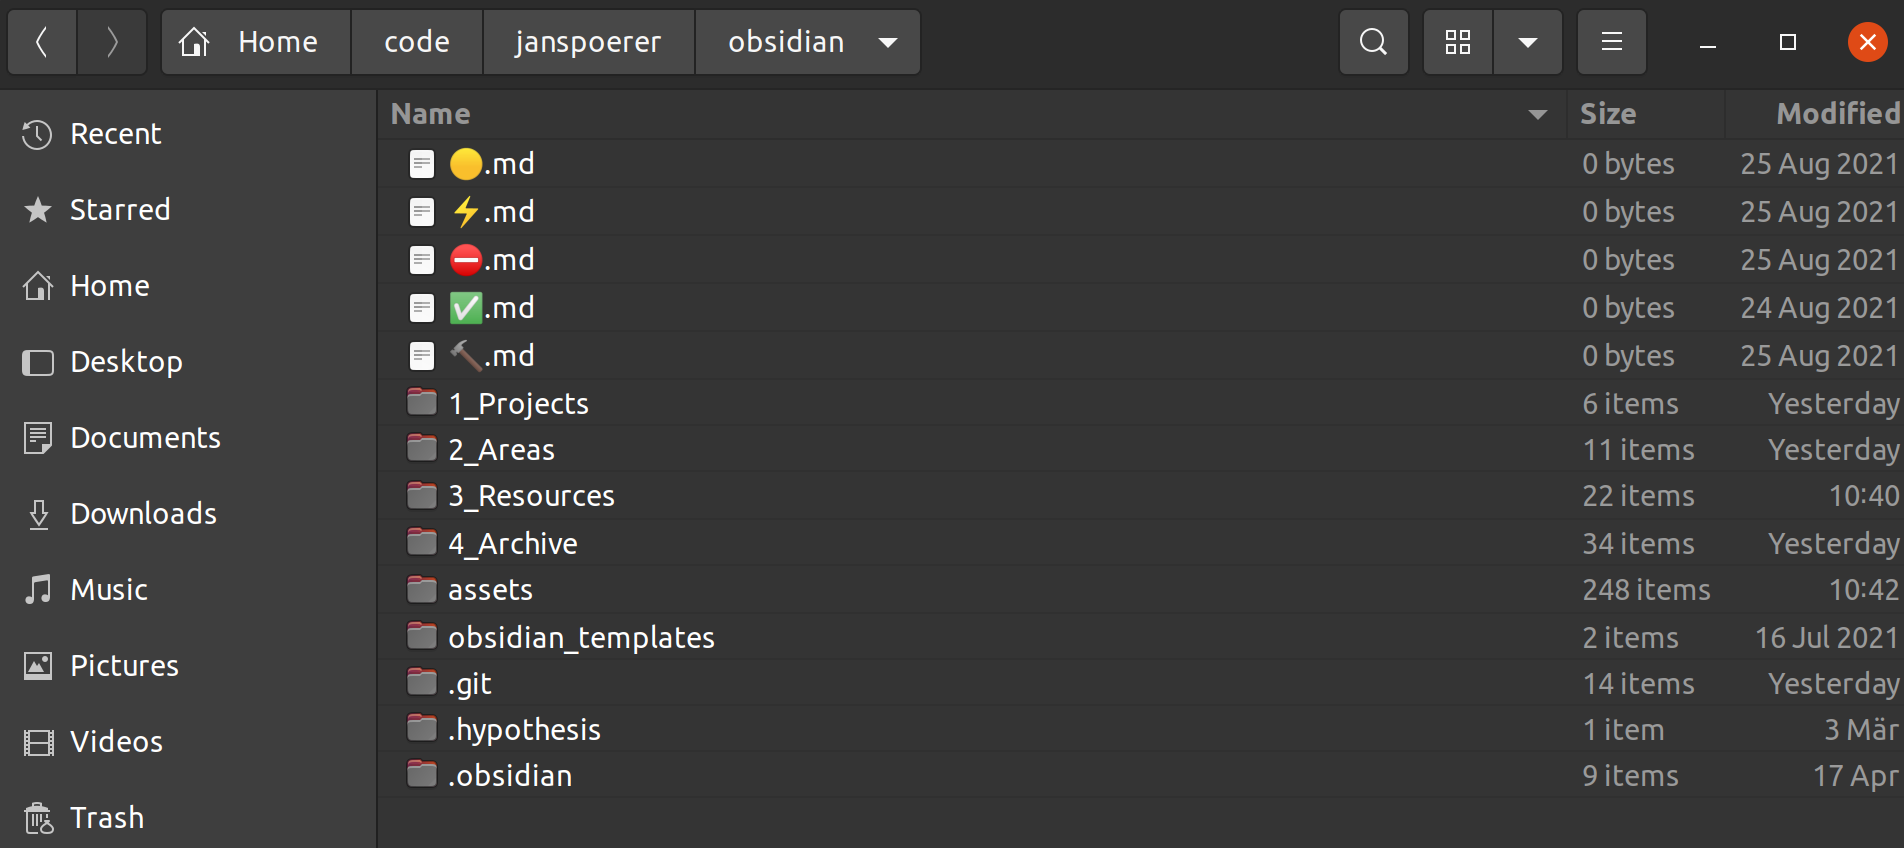Image resolution: width=1904 pixels, height=848 pixels.
Task: Click the search magnifier icon
Action: 1373,42
